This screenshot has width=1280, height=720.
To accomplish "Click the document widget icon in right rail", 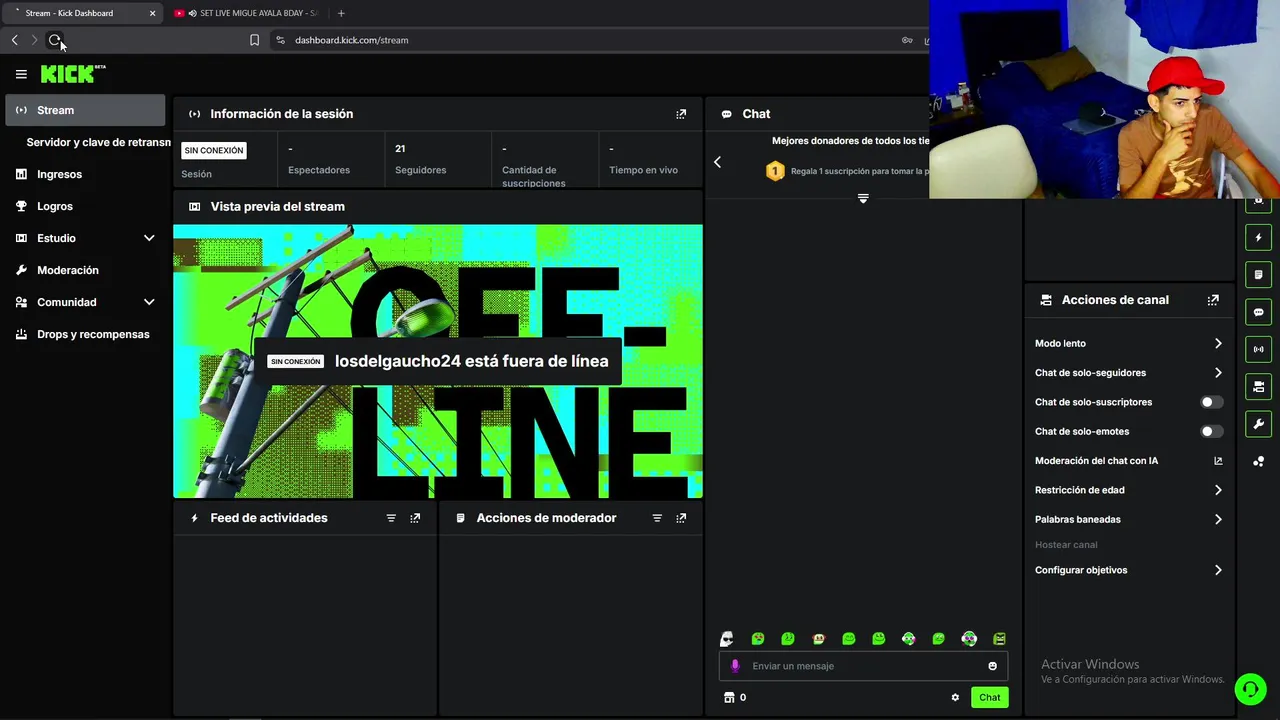I will [1259, 275].
